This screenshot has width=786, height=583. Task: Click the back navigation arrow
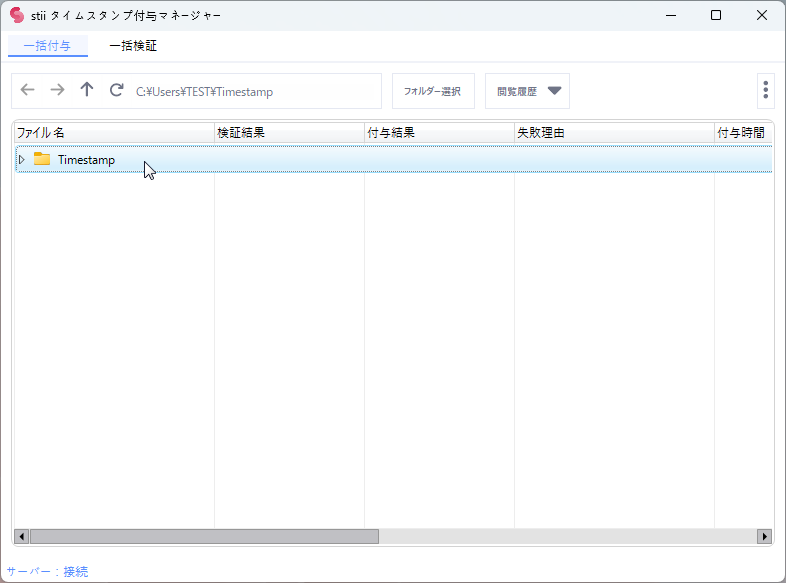click(x=27, y=90)
